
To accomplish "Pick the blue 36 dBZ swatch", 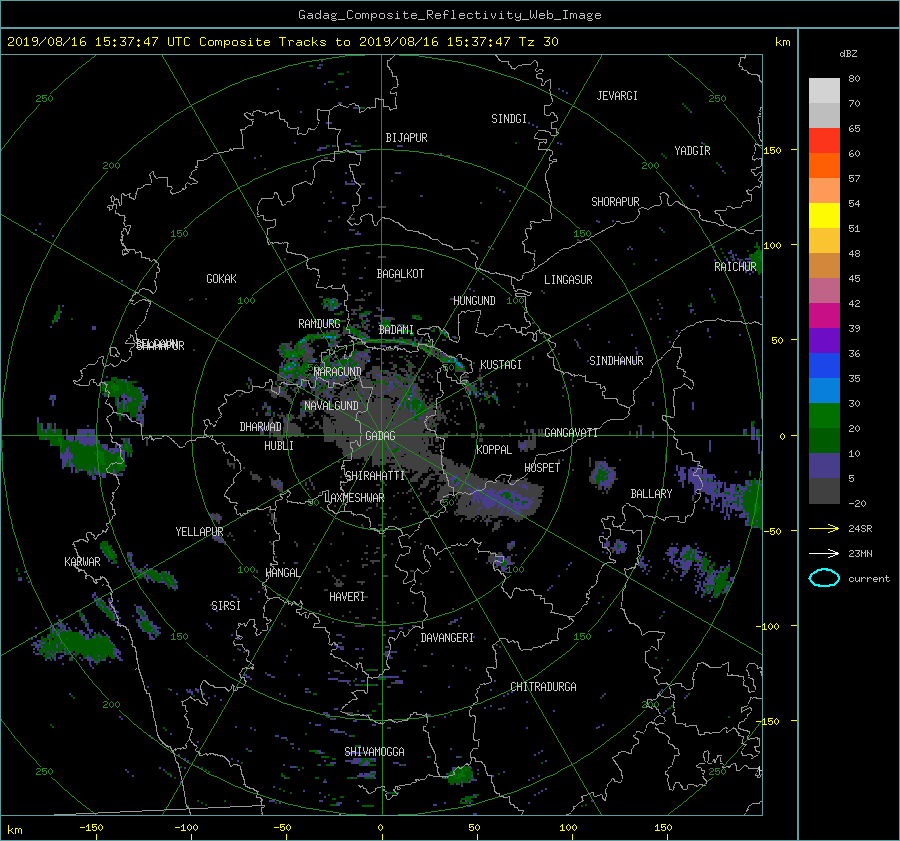I will click(x=824, y=365).
